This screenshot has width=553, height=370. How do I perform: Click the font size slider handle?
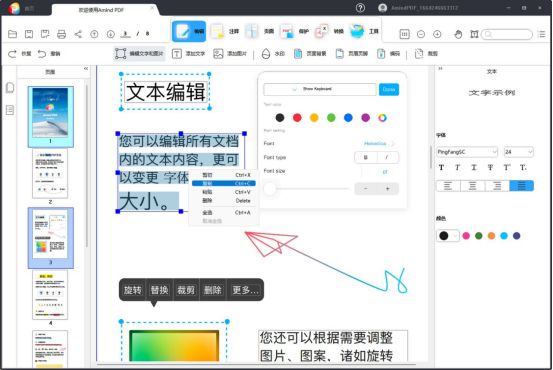click(270, 189)
